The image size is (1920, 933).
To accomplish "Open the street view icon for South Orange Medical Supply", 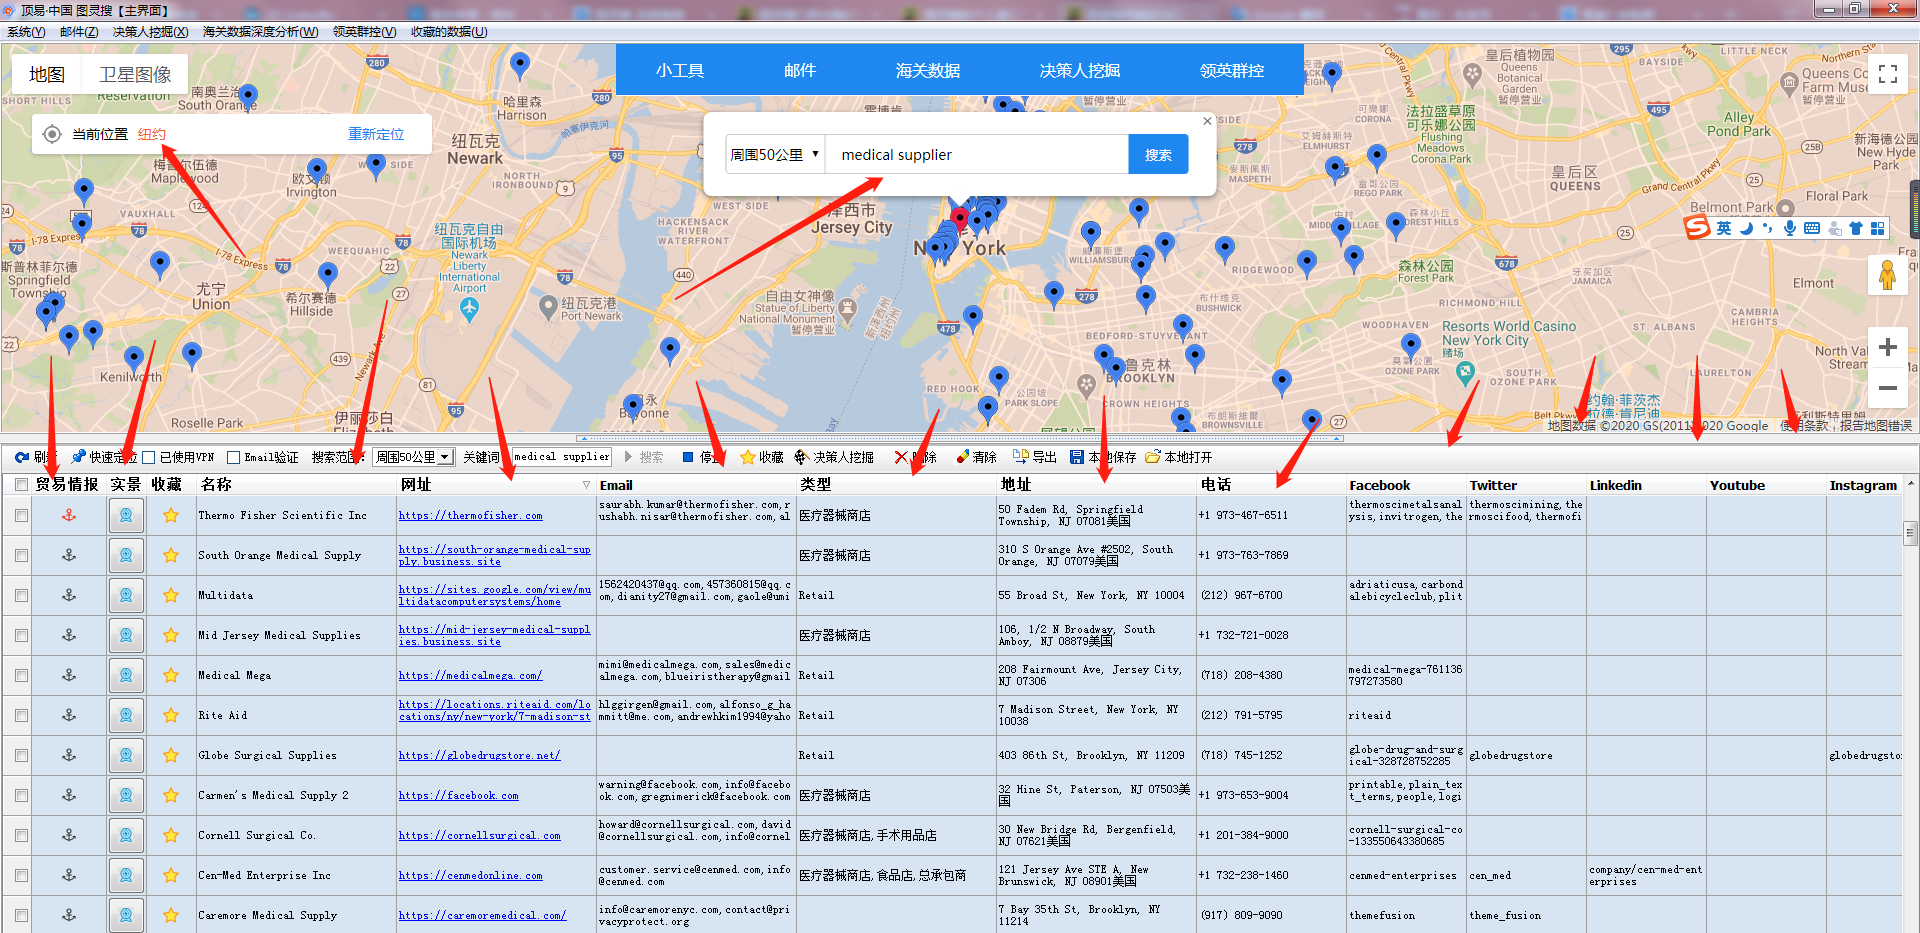I will click(126, 555).
